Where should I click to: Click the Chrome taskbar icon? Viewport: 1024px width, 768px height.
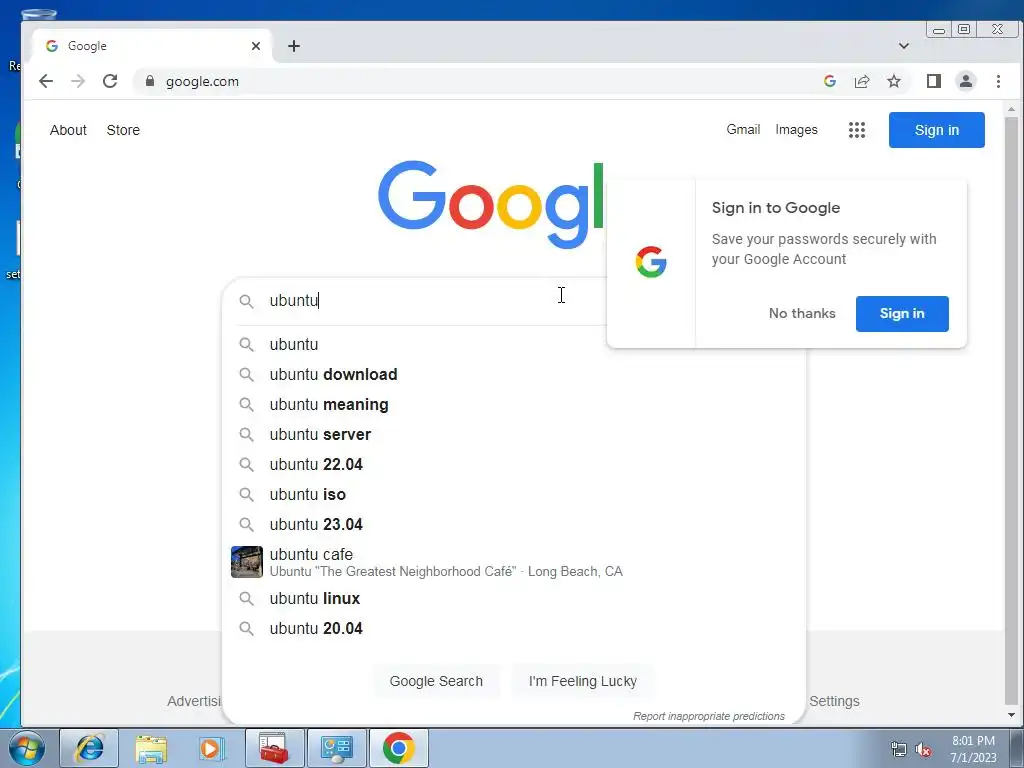398,748
